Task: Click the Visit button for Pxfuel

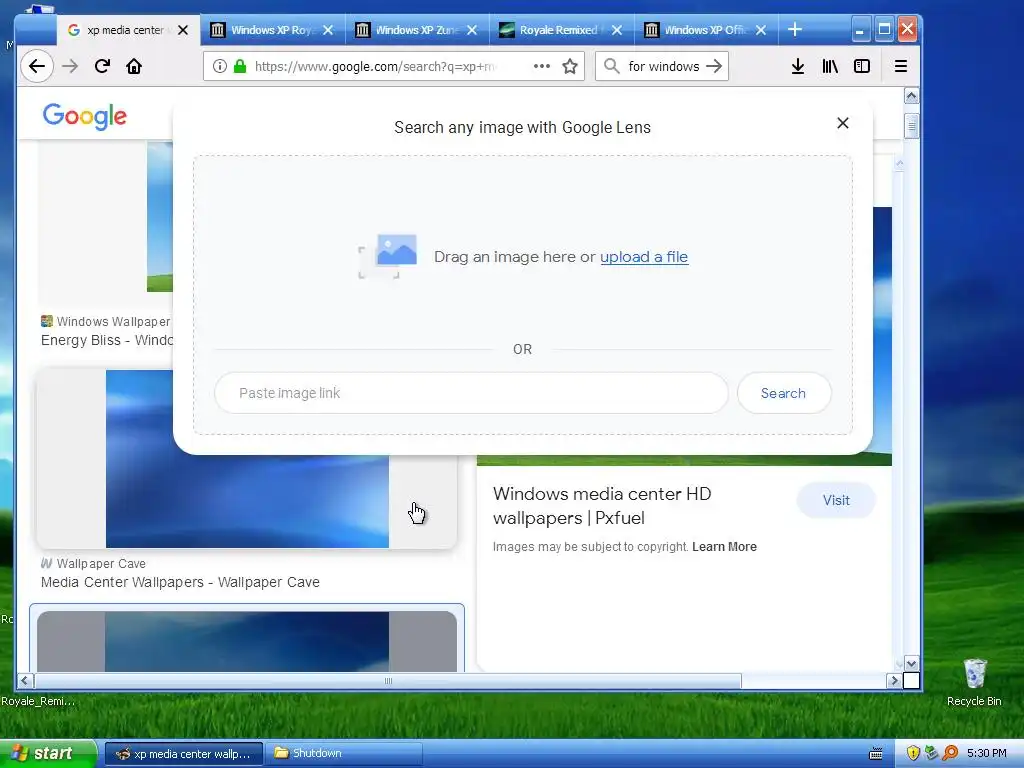Action: [x=836, y=500]
